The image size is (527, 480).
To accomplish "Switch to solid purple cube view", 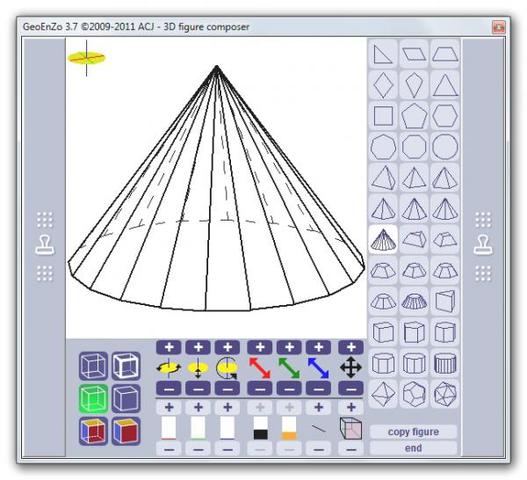I will (x=126, y=399).
